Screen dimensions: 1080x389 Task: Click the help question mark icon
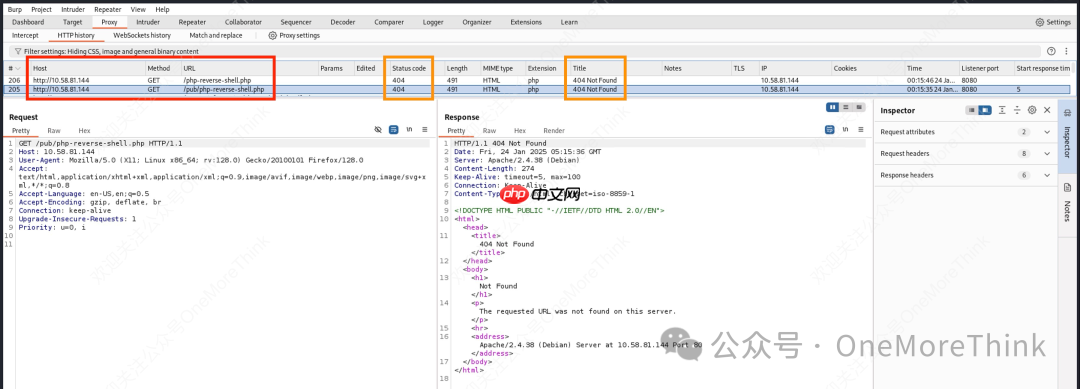(x=1051, y=51)
